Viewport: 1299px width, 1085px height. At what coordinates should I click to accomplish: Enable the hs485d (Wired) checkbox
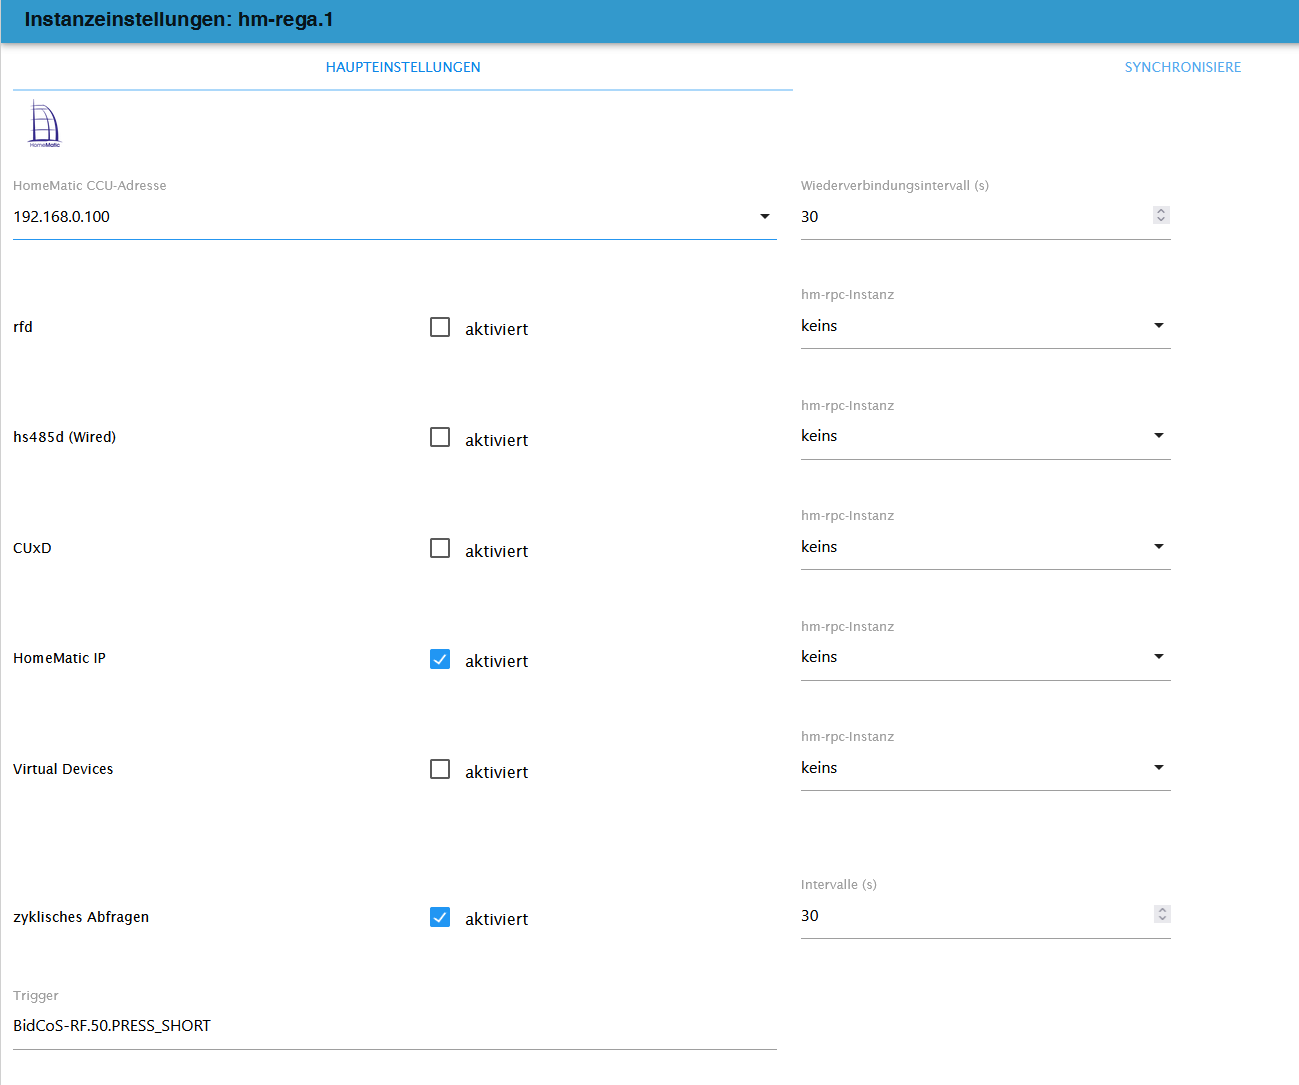pyautogui.click(x=440, y=437)
